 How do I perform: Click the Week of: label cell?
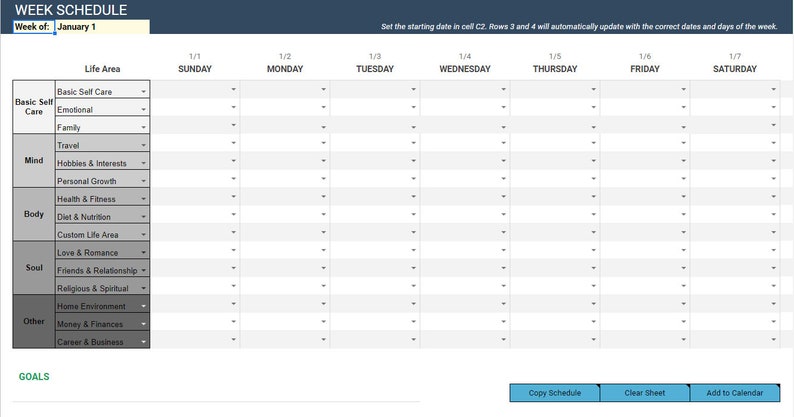click(x=32, y=27)
